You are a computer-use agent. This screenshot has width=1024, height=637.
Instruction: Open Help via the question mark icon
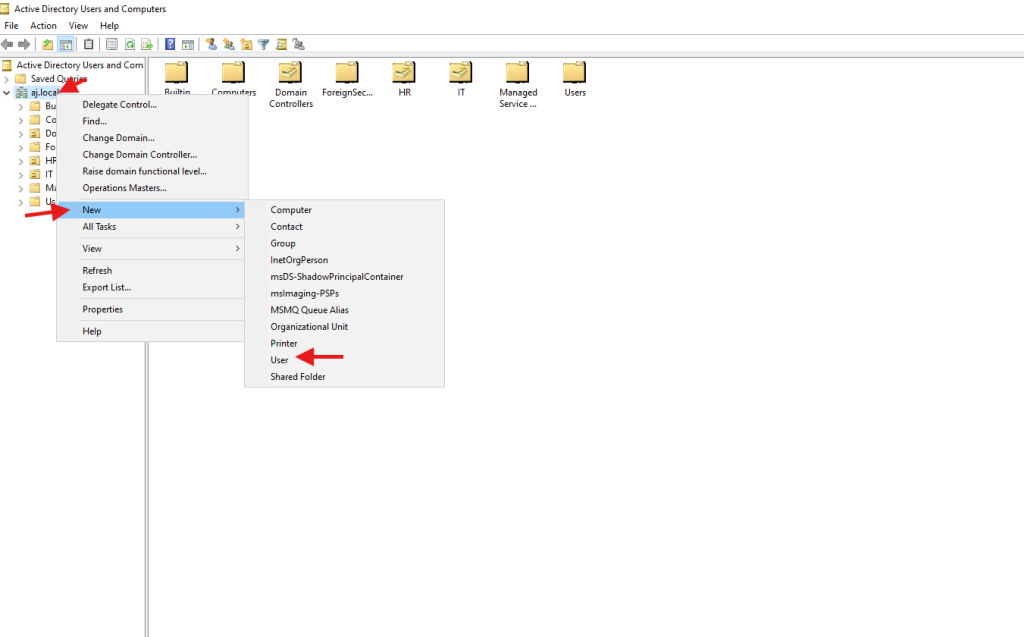(x=170, y=44)
